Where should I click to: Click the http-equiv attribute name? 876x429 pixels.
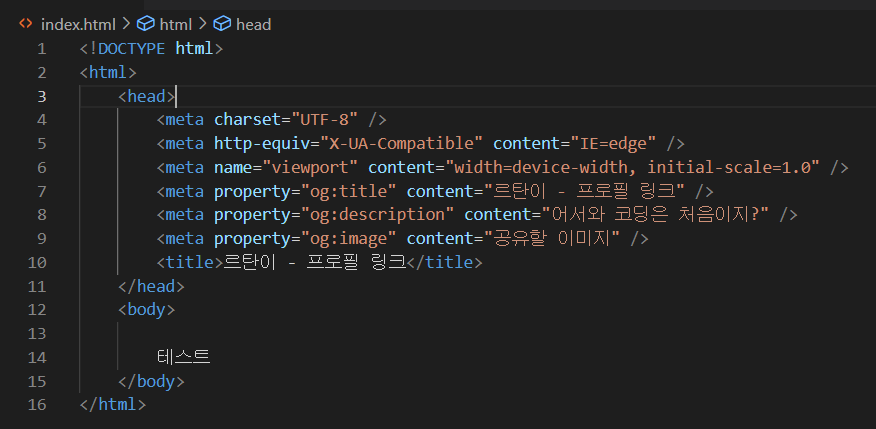pos(262,144)
